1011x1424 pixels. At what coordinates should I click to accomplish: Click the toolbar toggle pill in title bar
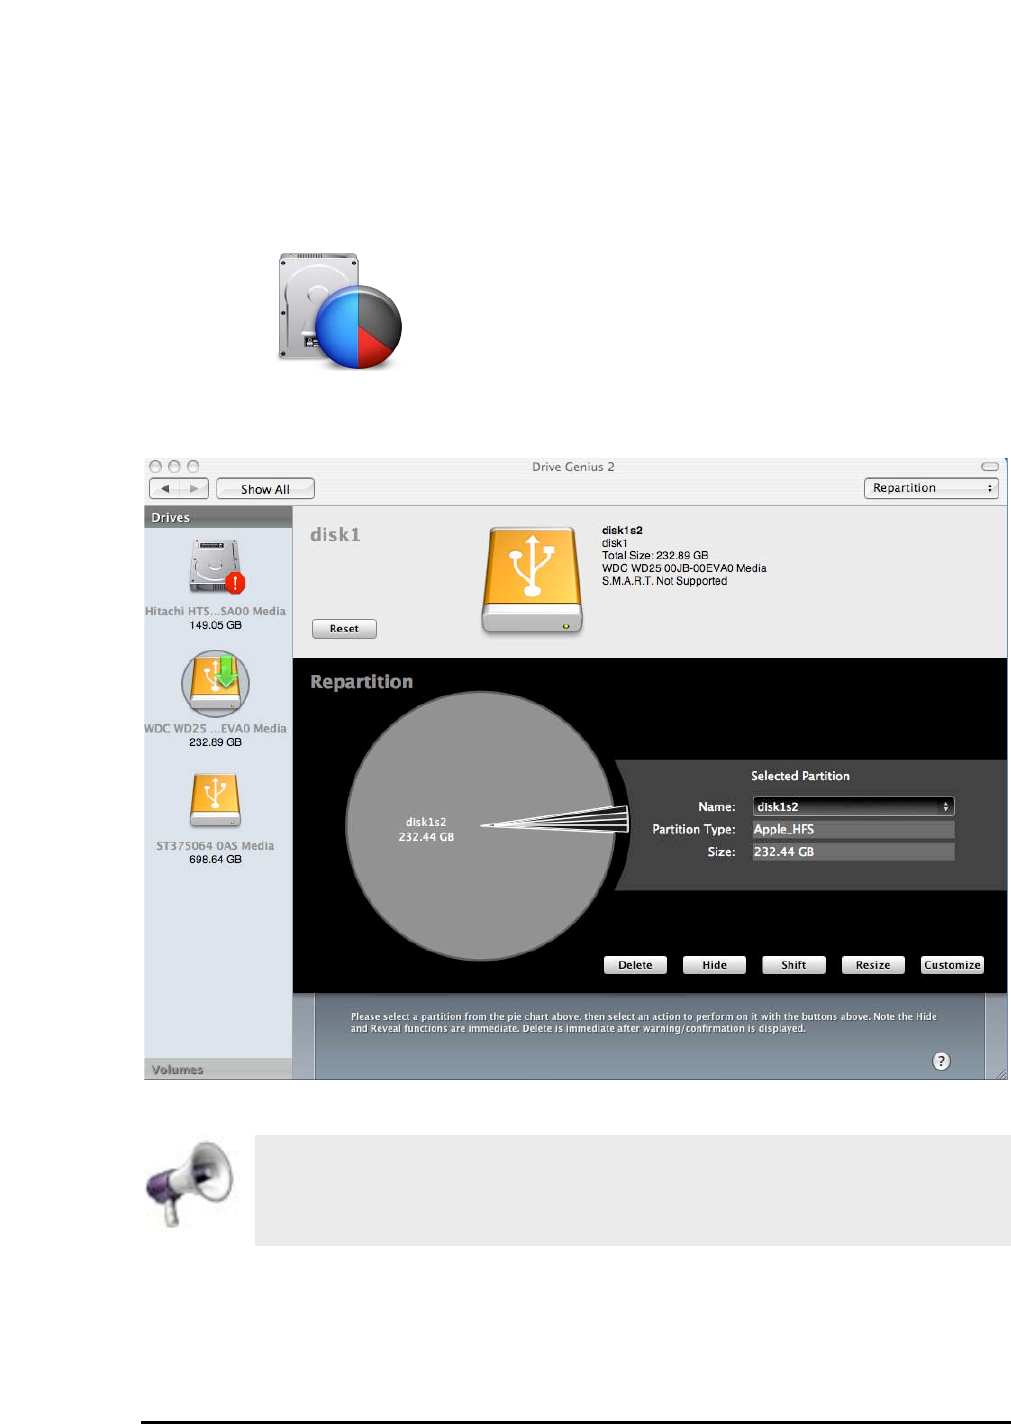990,467
